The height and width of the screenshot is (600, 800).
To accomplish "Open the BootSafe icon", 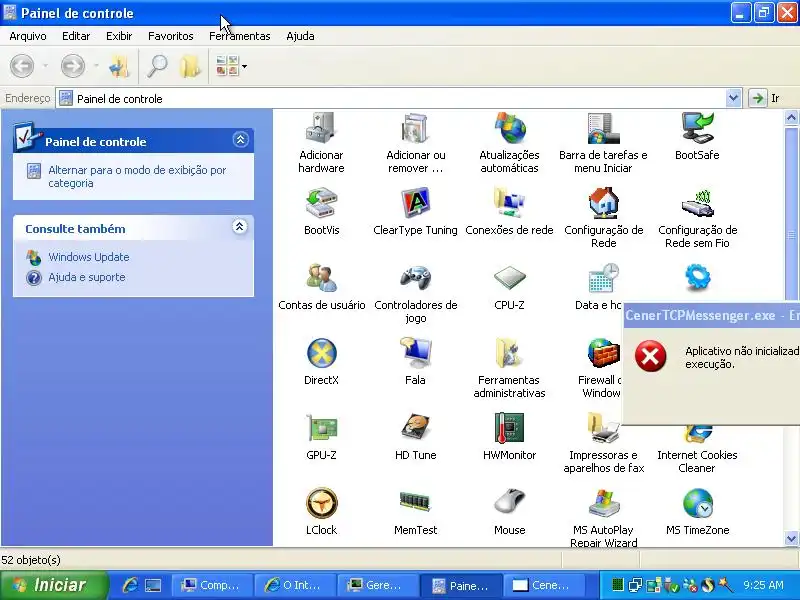I will pyautogui.click(x=697, y=137).
